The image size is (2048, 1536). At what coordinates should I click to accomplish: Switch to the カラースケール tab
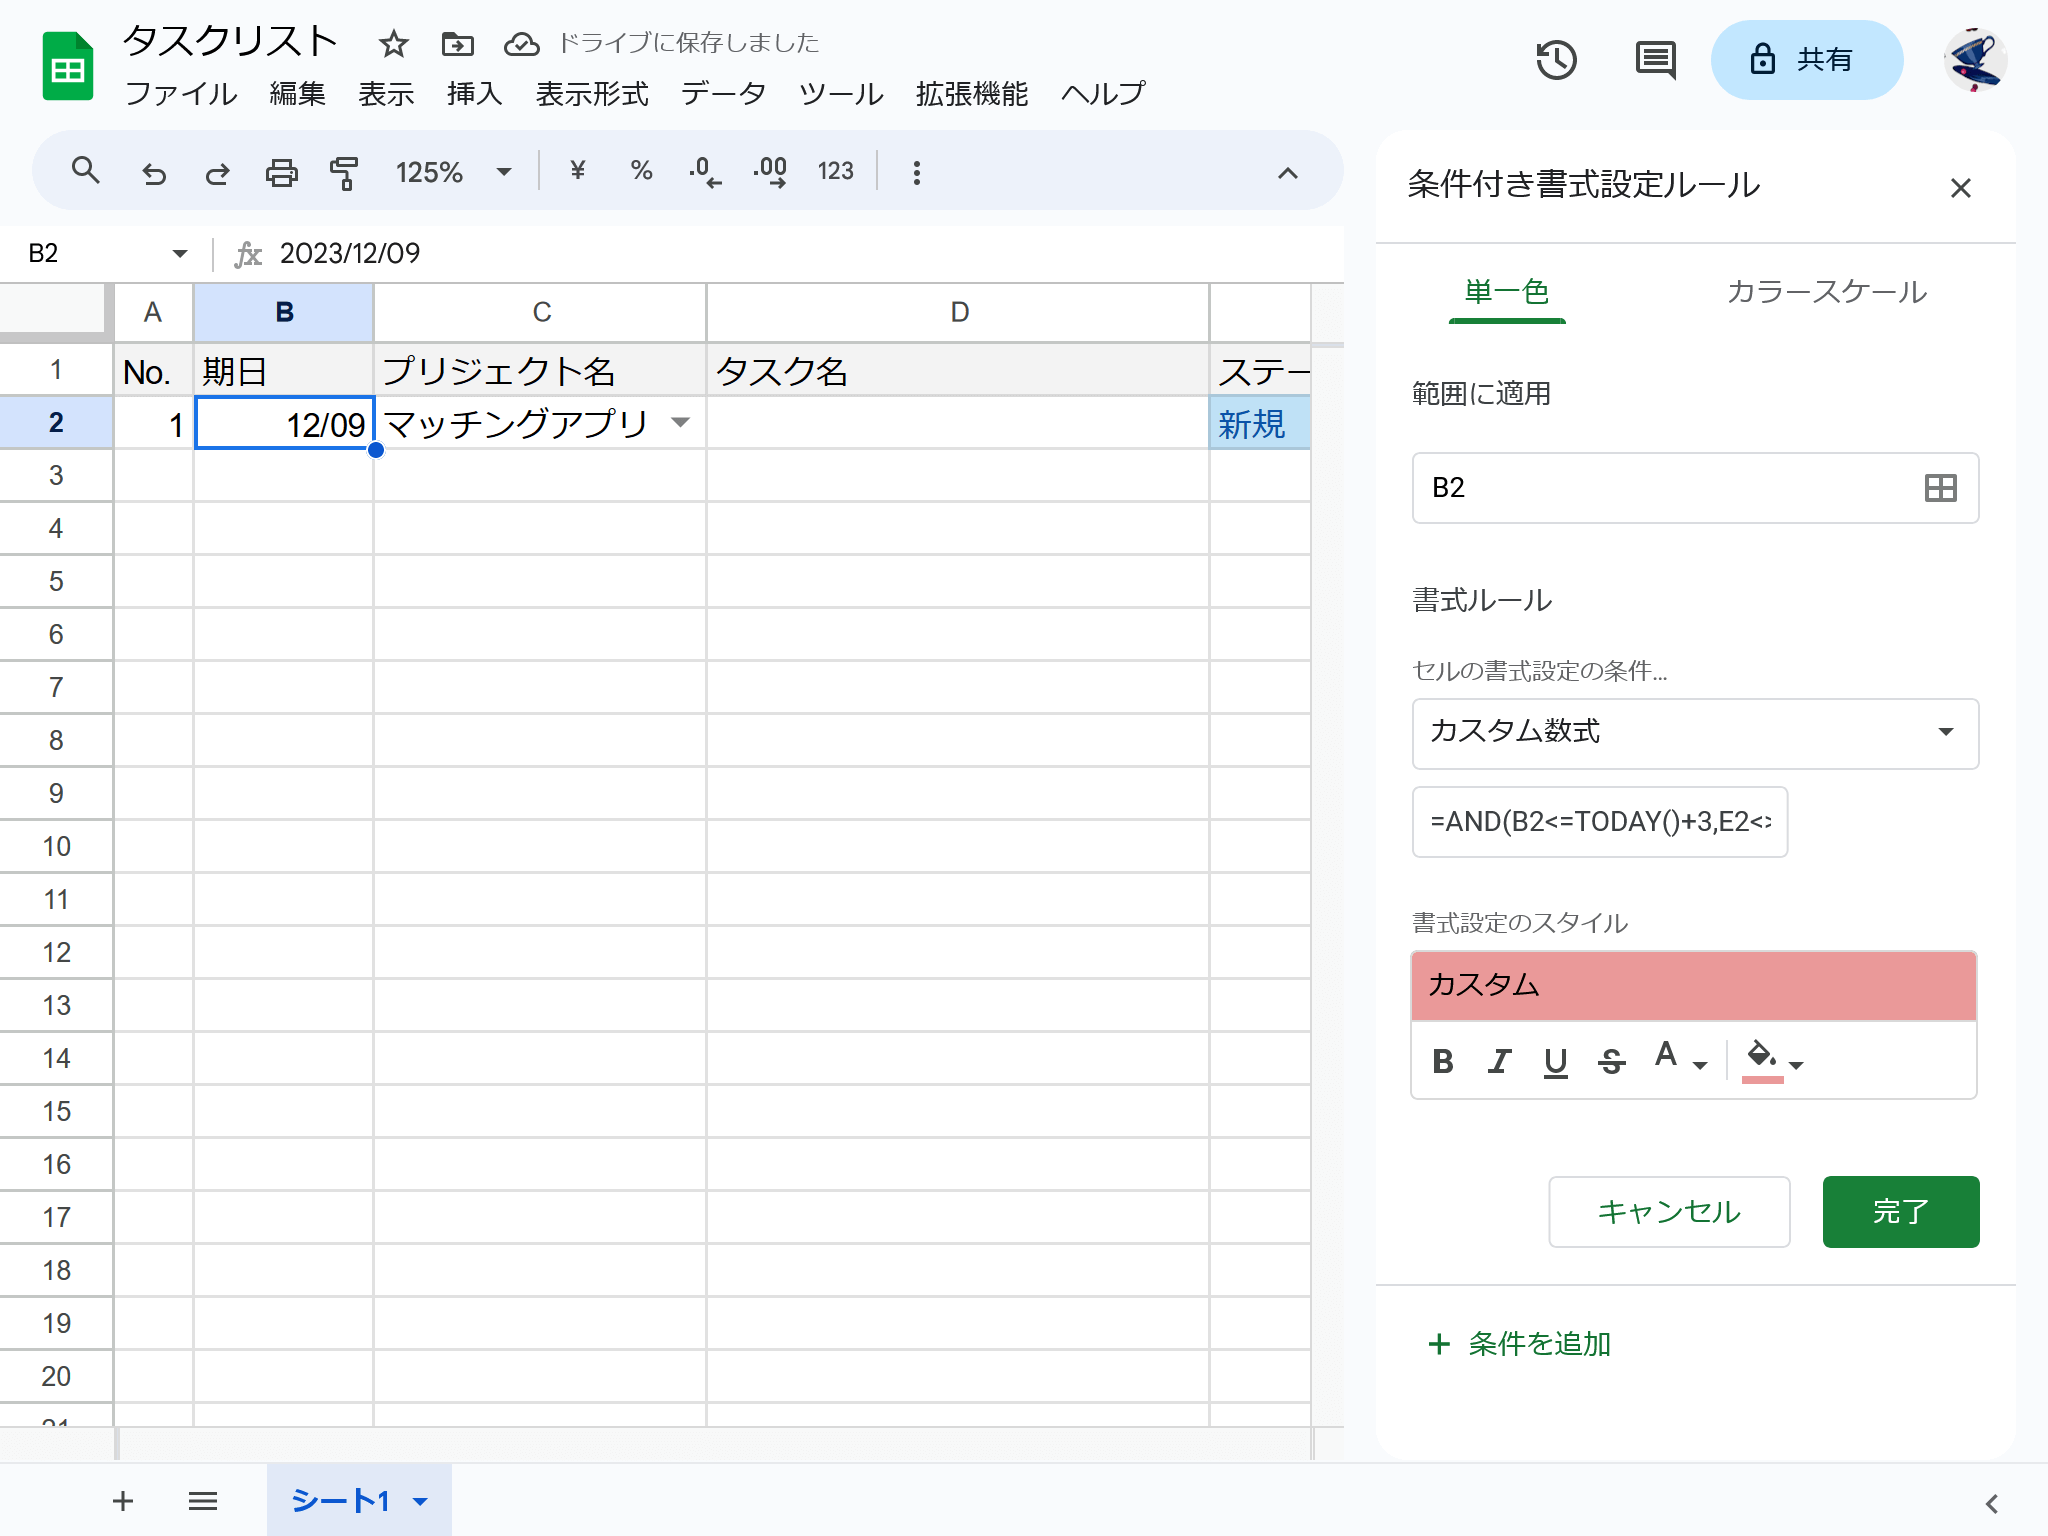click(1826, 292)
